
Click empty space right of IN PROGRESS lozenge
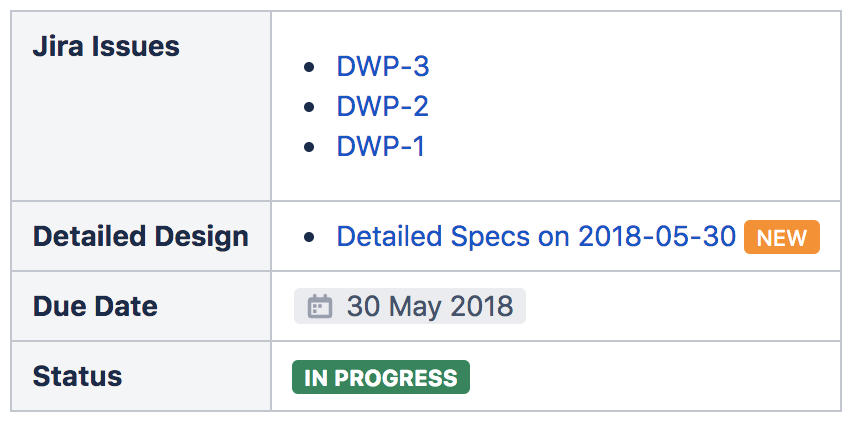[650, 377]
